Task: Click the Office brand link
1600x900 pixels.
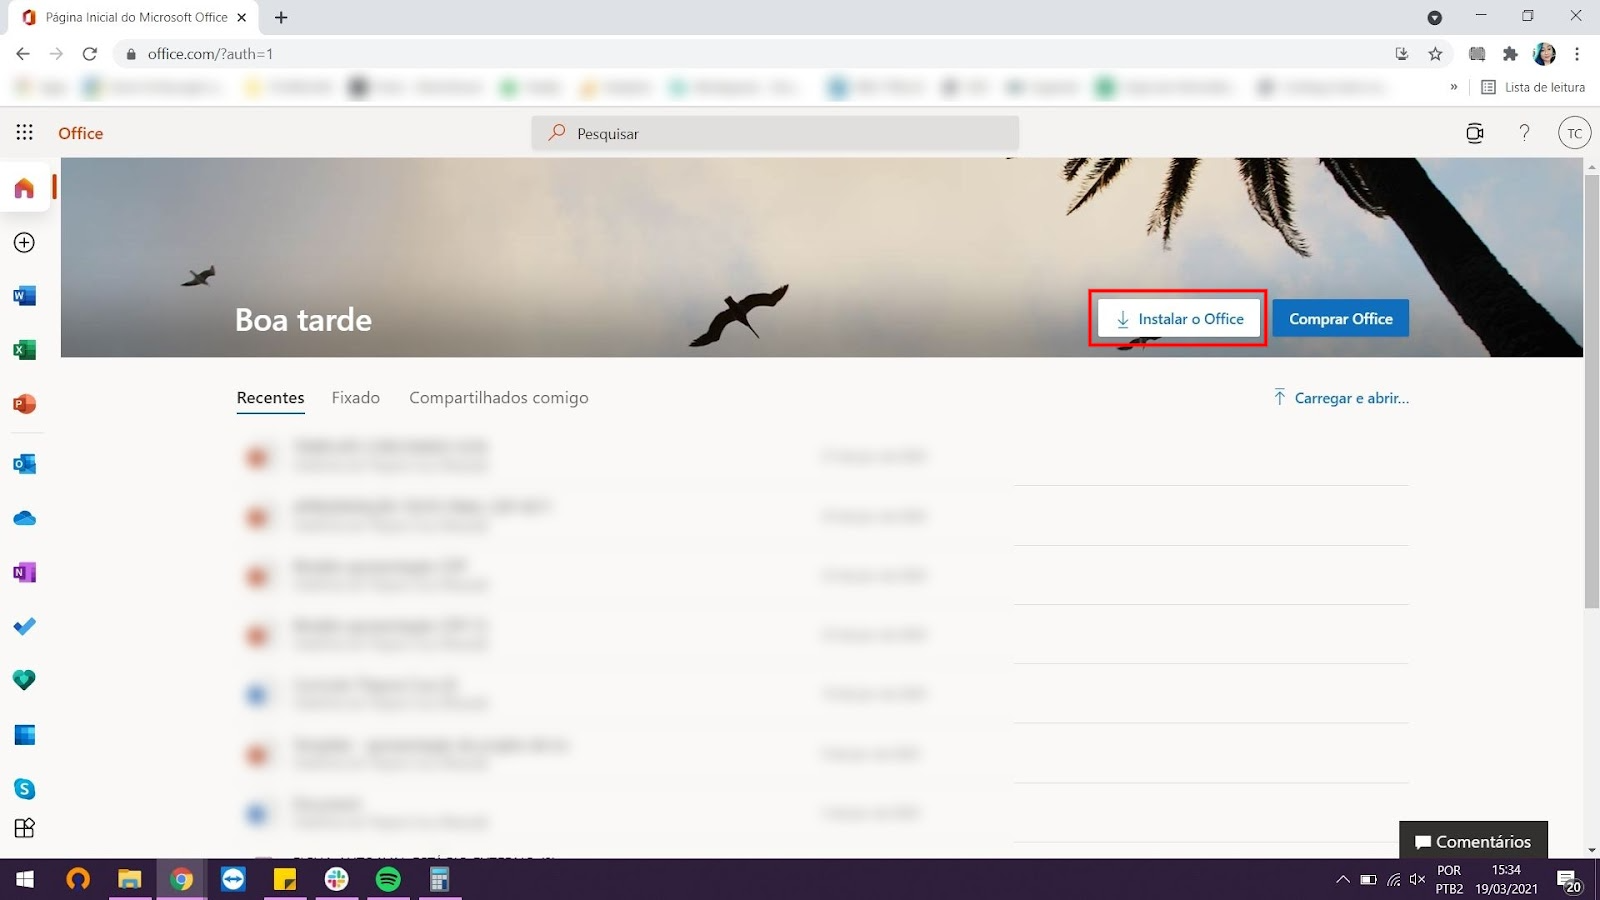Action: pos(81,133)
